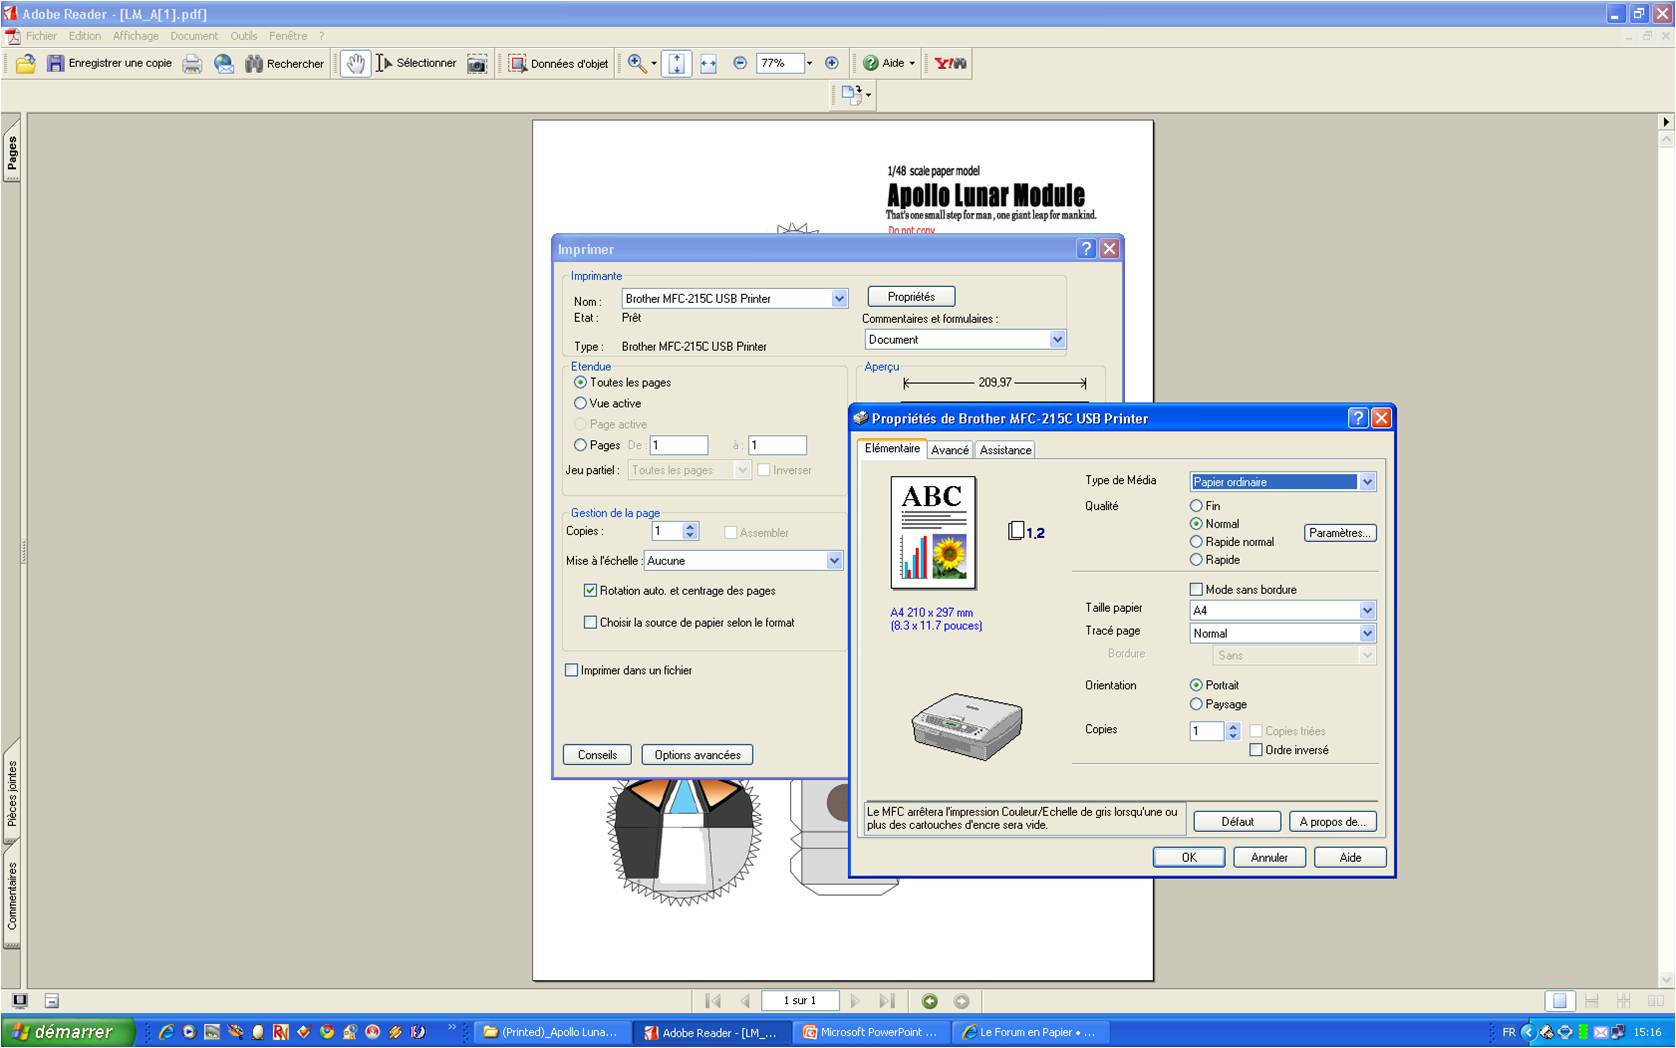Open Commentaires et formulaires dropdown
The image size is (1676, 1048).
(x=1057, y=339)
